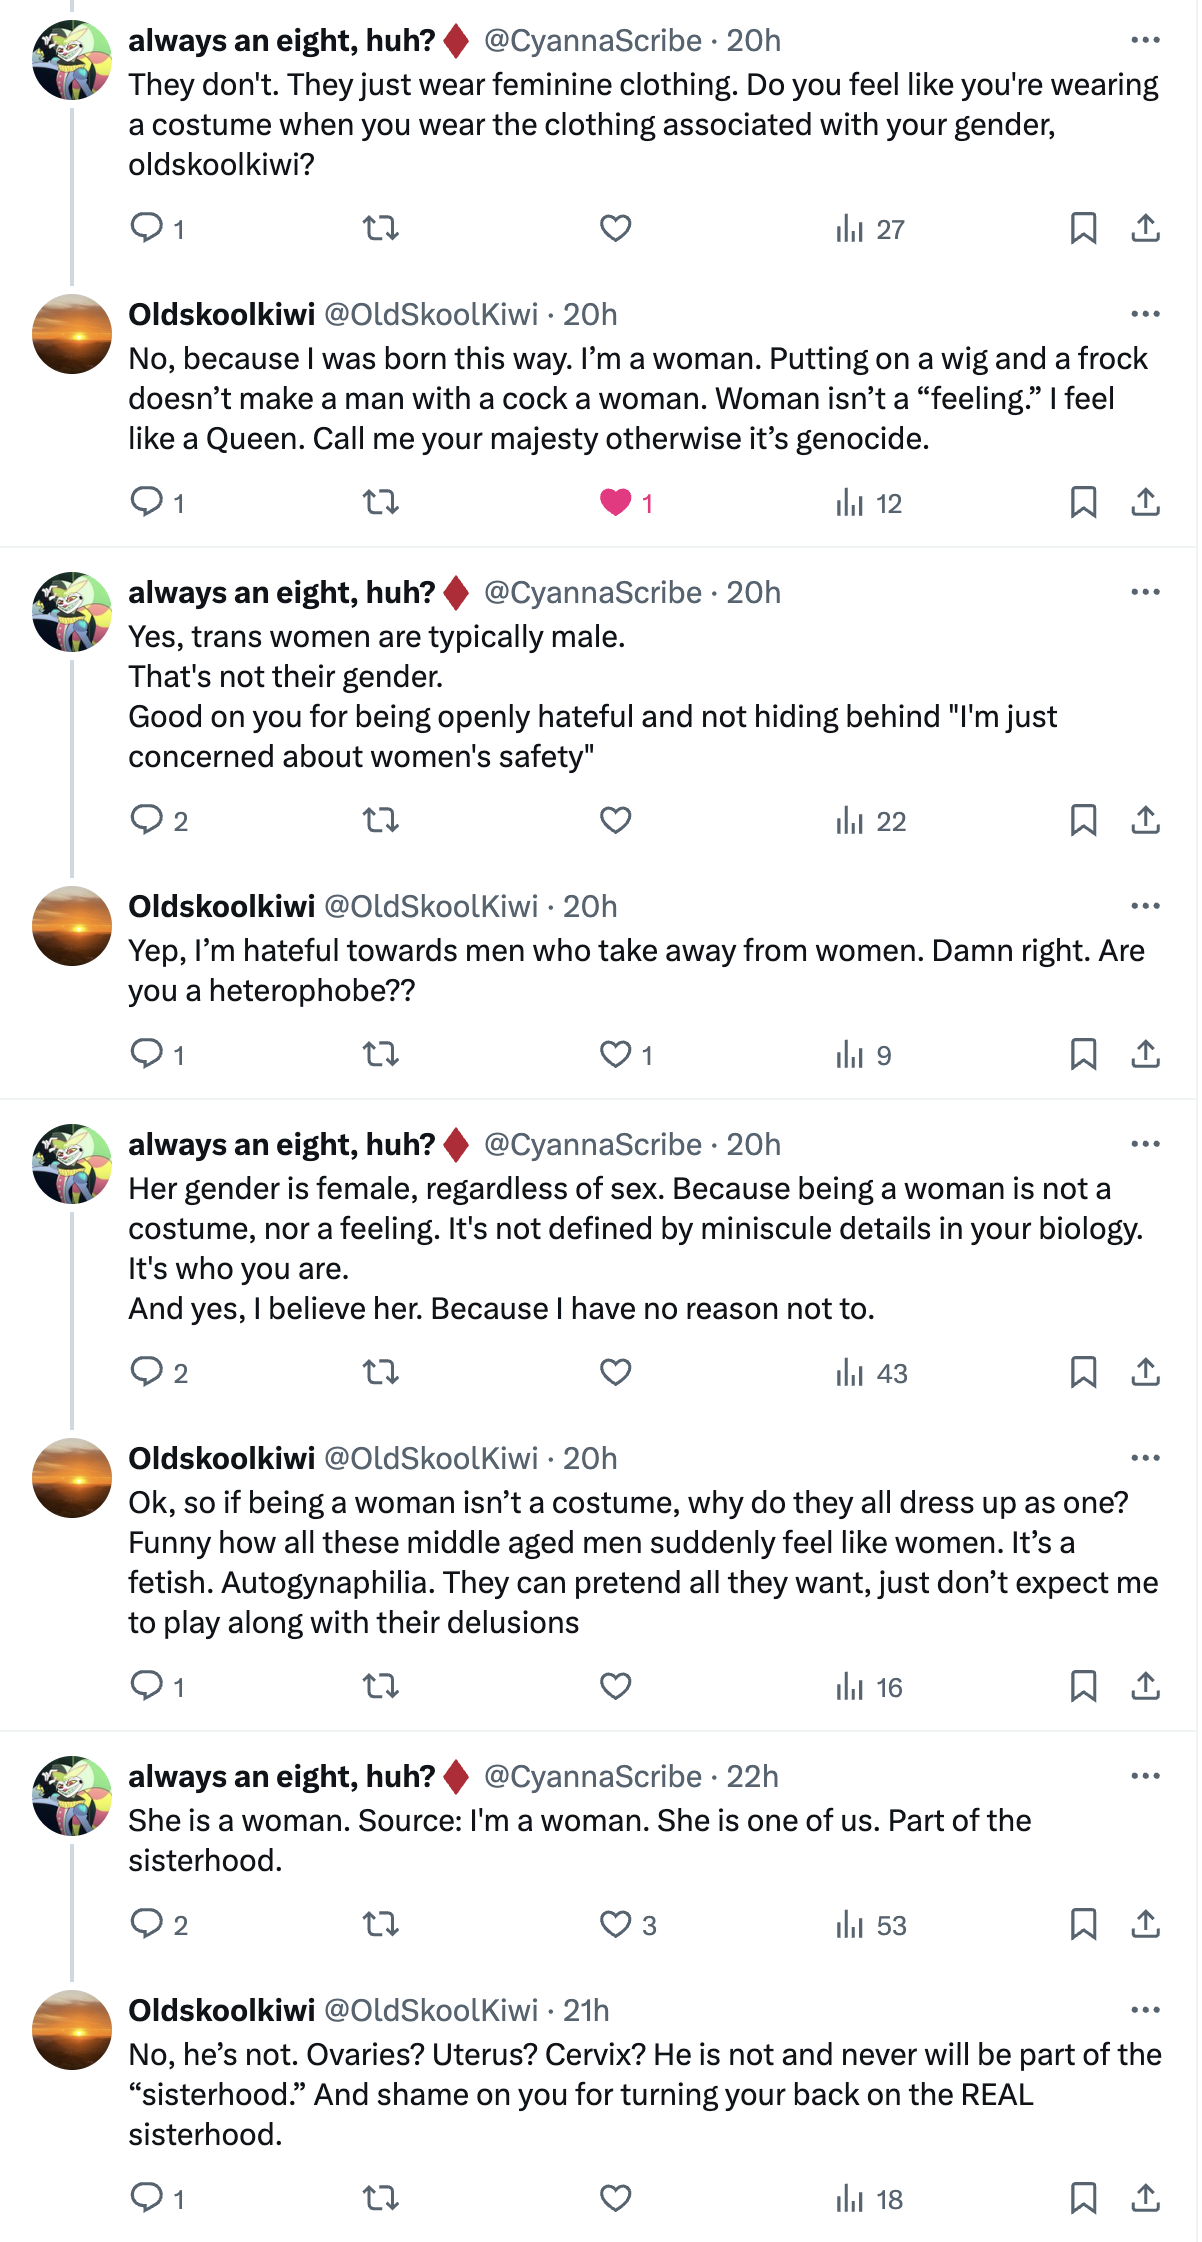Reply to the tweet with 27 views
The height and width of the screenshot is (2242, 1202).
tap(147, 228)
